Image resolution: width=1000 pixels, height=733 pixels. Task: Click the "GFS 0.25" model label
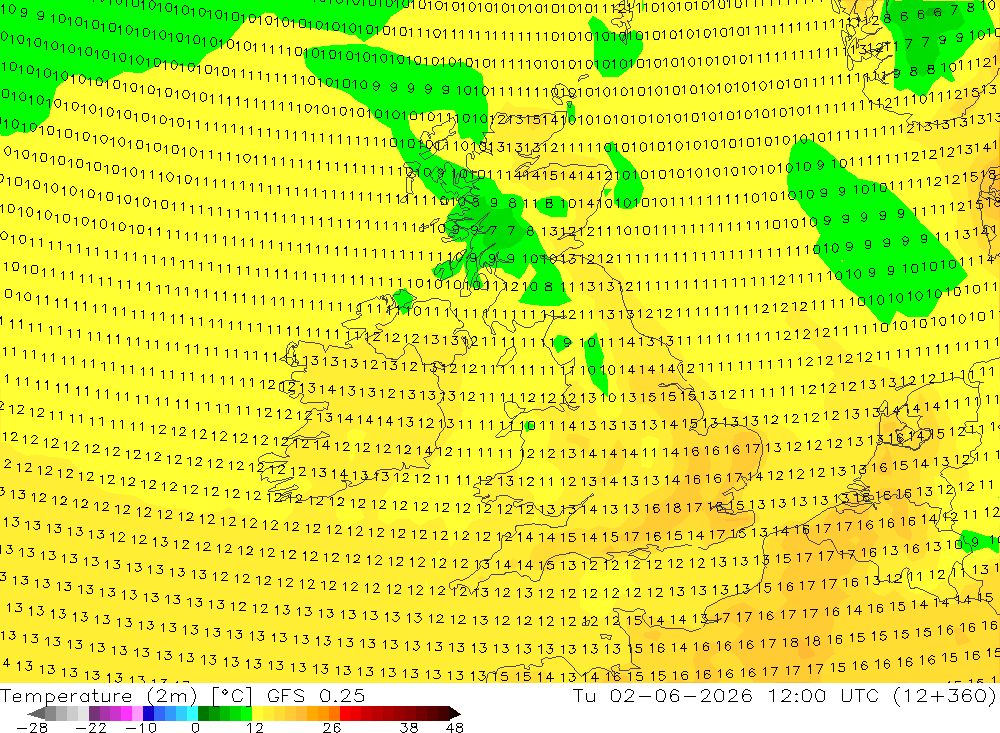click(316, 695)
